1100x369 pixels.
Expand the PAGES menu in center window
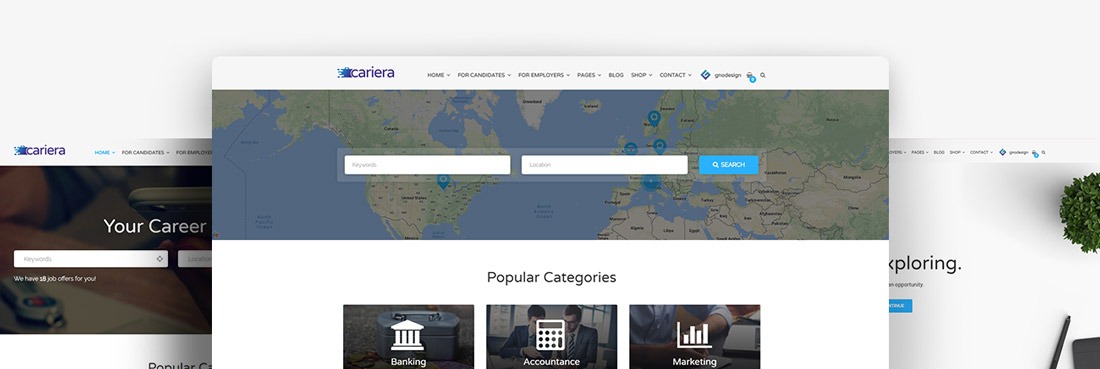coord(589,75)
